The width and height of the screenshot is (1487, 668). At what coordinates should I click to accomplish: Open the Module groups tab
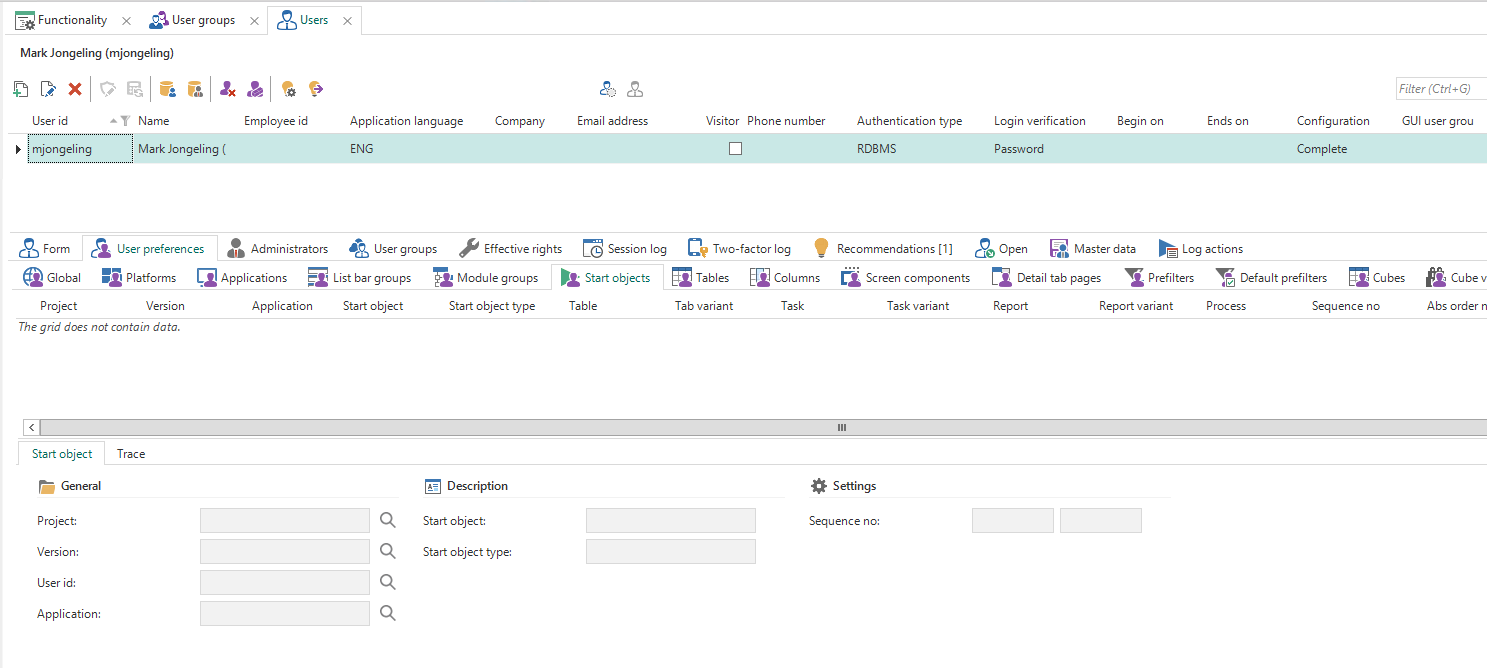tap(485, 277)
